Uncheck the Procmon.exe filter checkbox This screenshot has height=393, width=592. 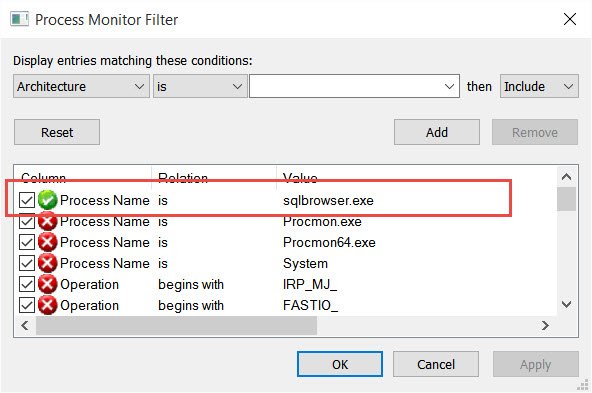click(27, 221)
